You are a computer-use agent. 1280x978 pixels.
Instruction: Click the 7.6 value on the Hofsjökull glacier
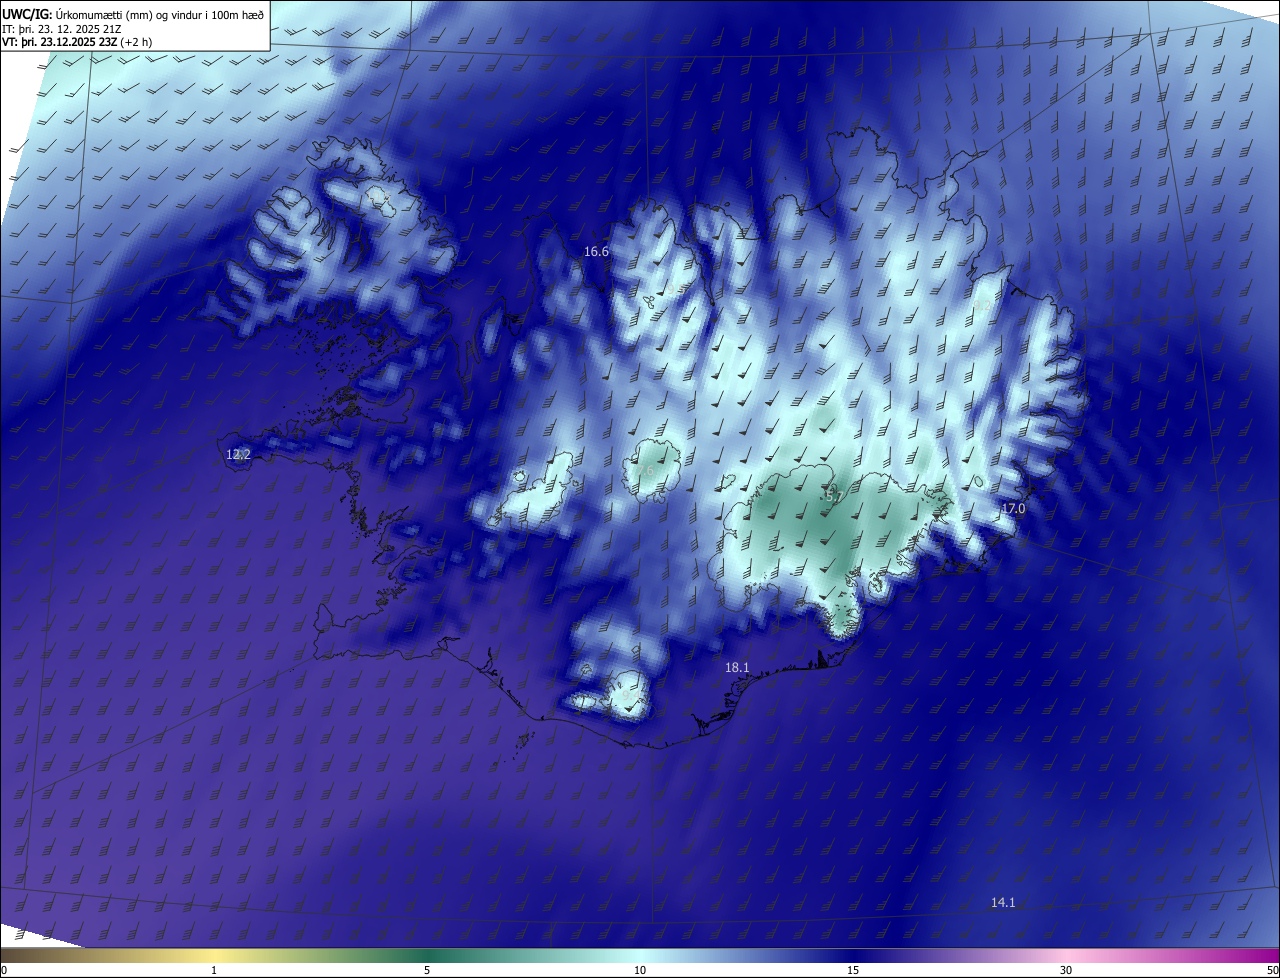[x=644, y=470]
